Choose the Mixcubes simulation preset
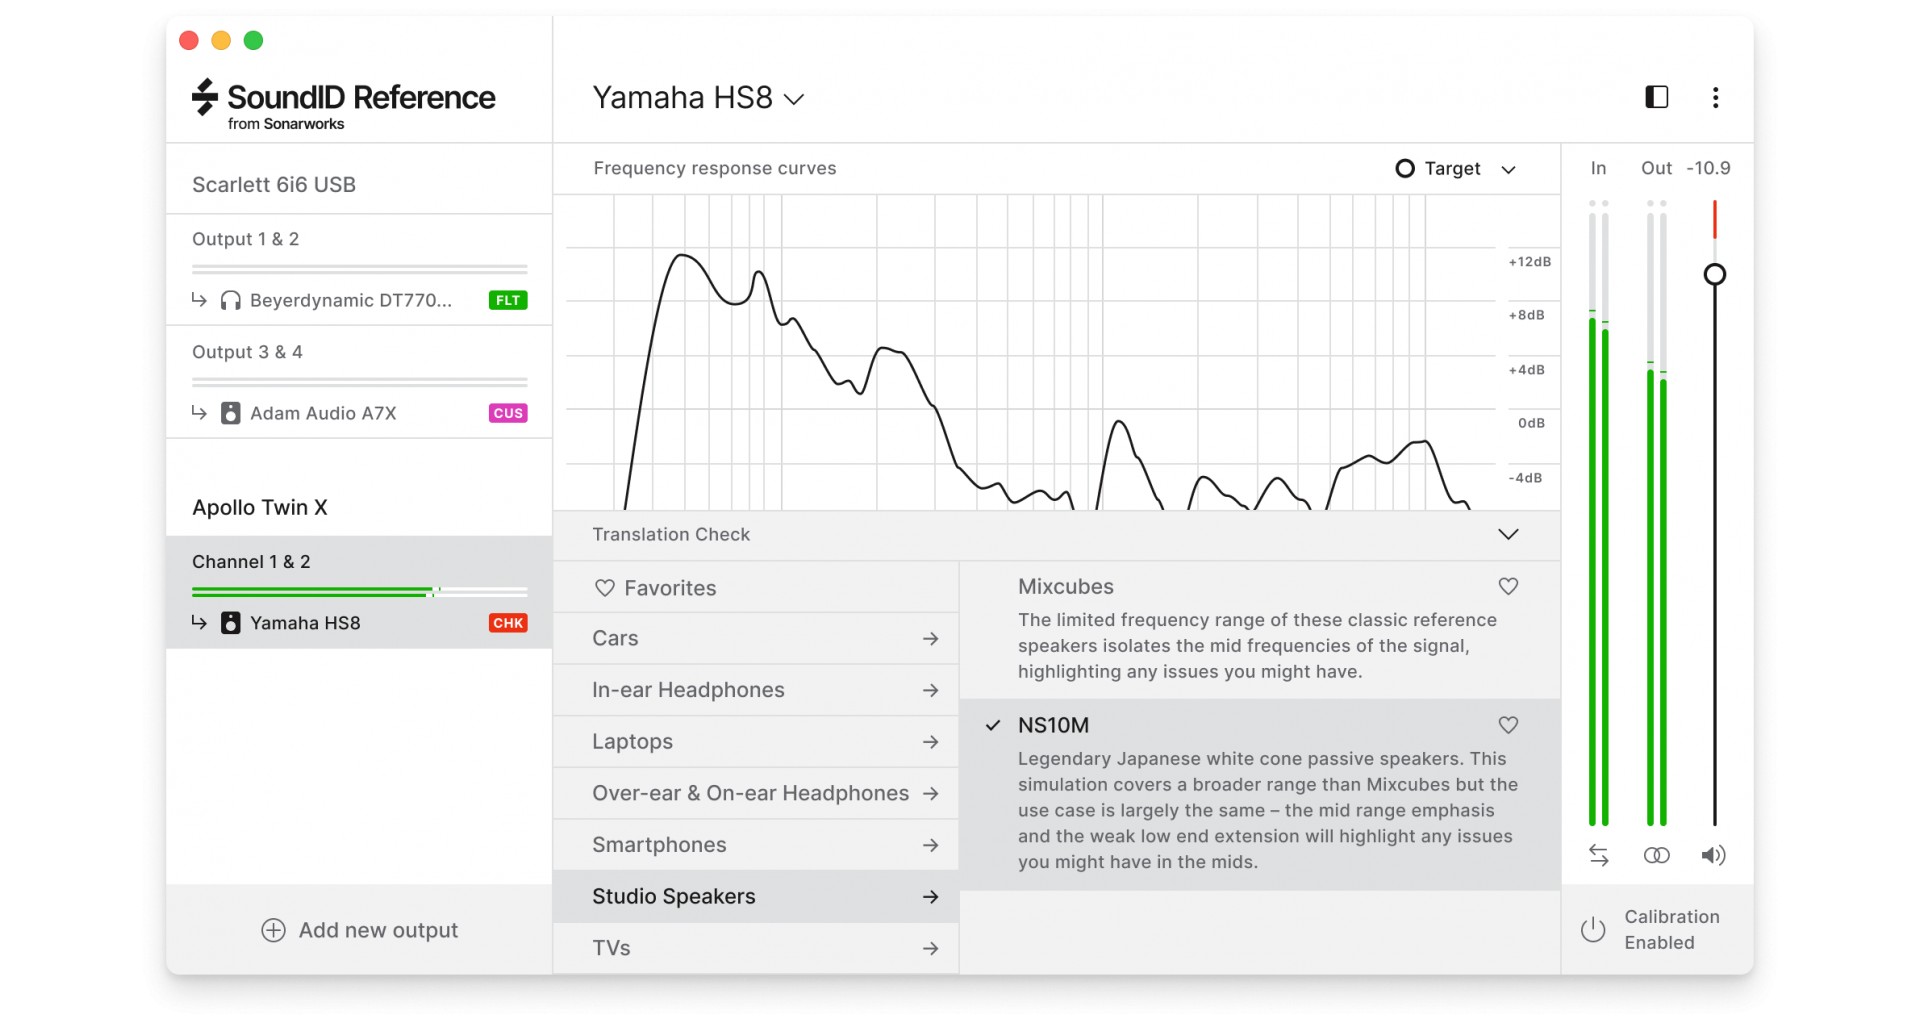 point(1260,629)
